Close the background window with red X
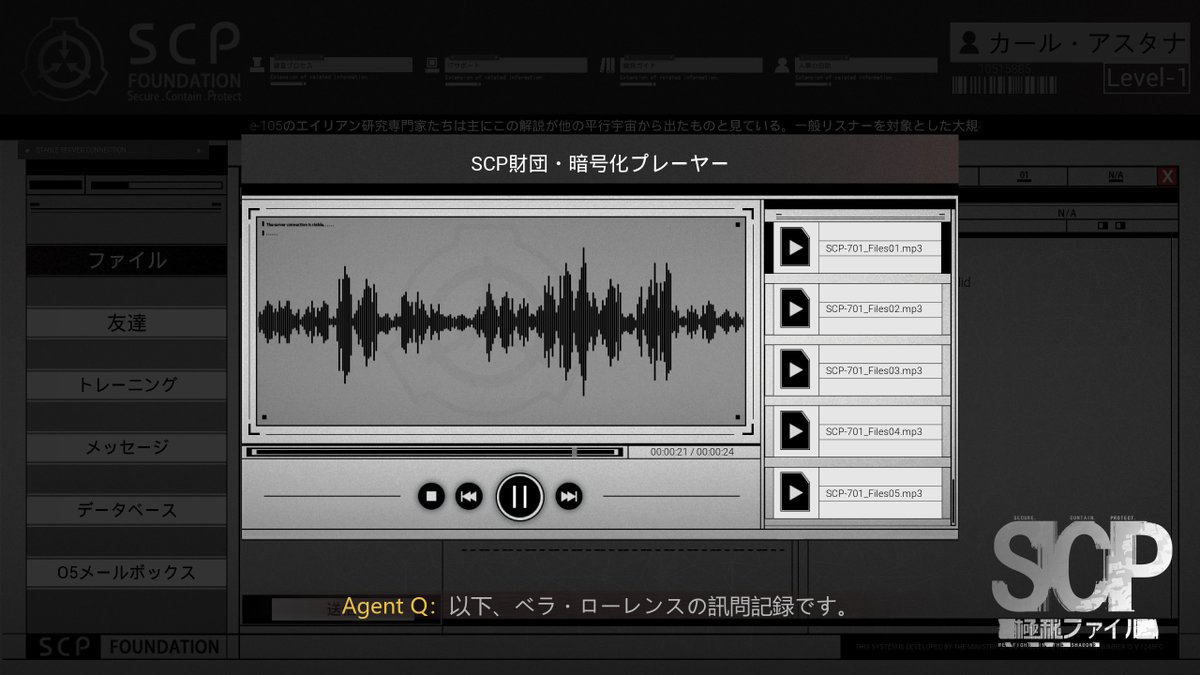This screenshot has height=675, width=1200. (1167, 177)
